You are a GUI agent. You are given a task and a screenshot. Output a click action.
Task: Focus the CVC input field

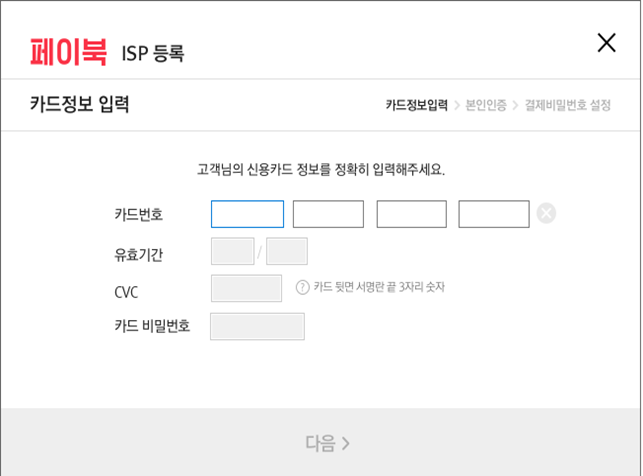coord(246,288)
